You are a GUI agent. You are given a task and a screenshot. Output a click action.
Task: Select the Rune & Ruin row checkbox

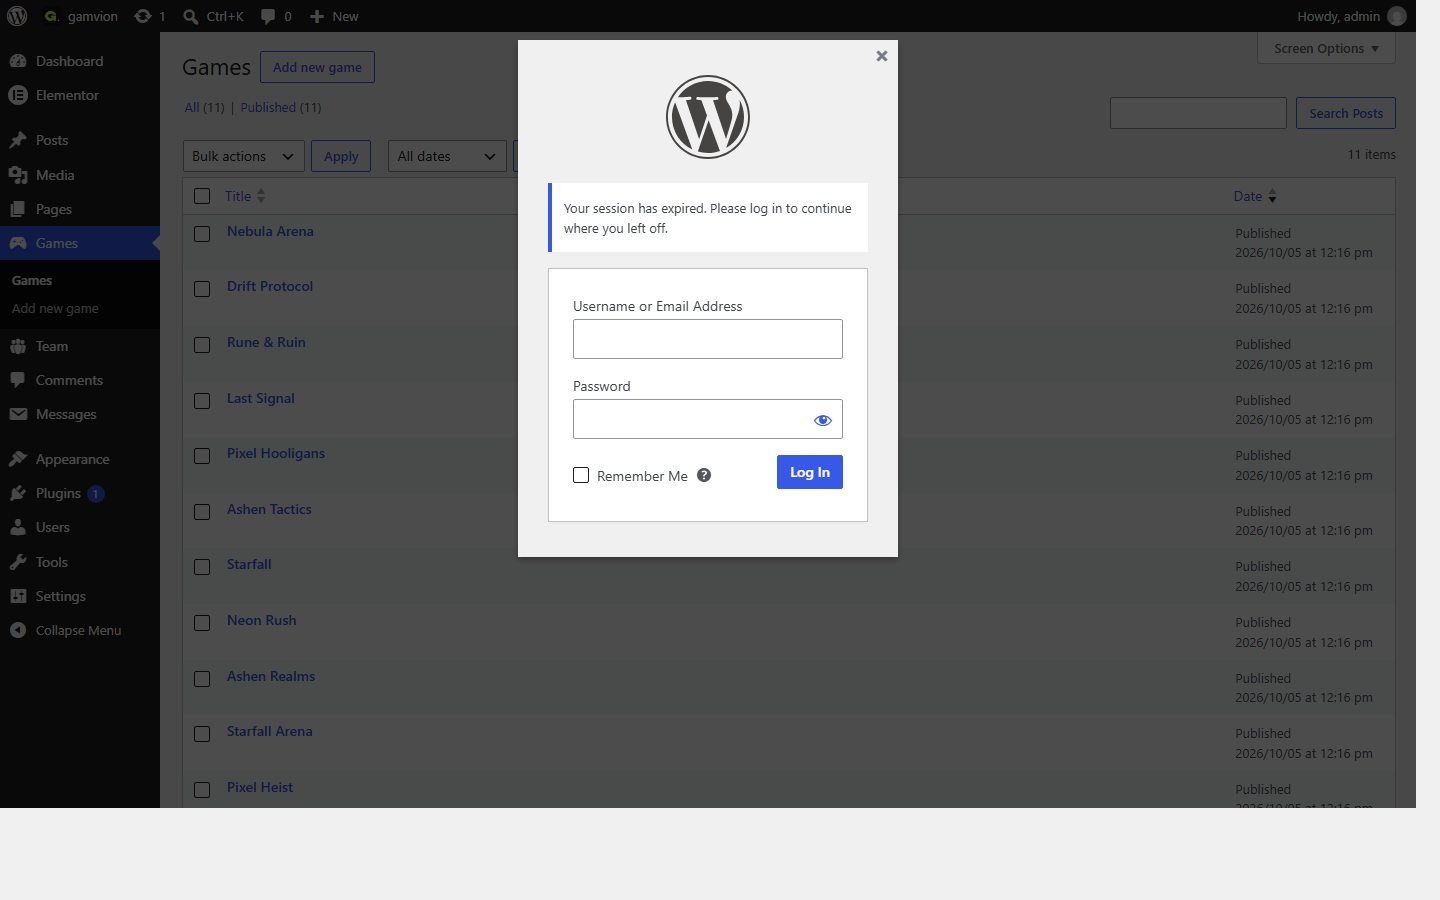tap(202, 344)
